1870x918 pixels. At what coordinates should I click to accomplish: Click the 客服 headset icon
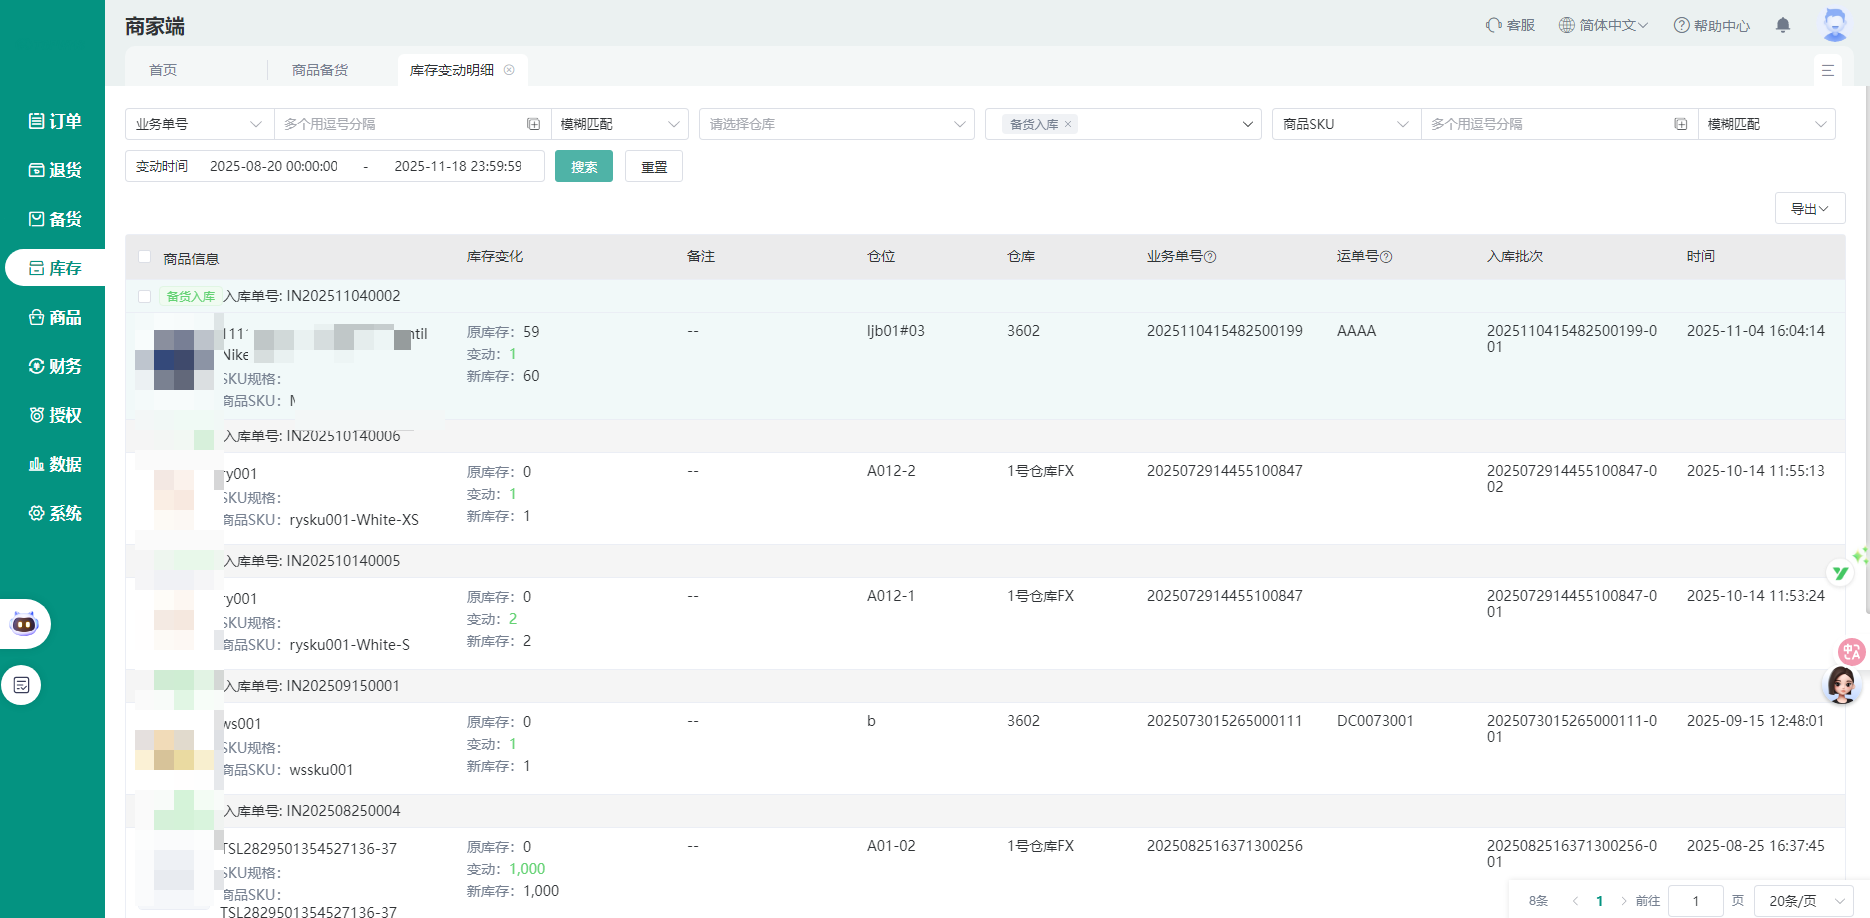(x=1494, y=25)
